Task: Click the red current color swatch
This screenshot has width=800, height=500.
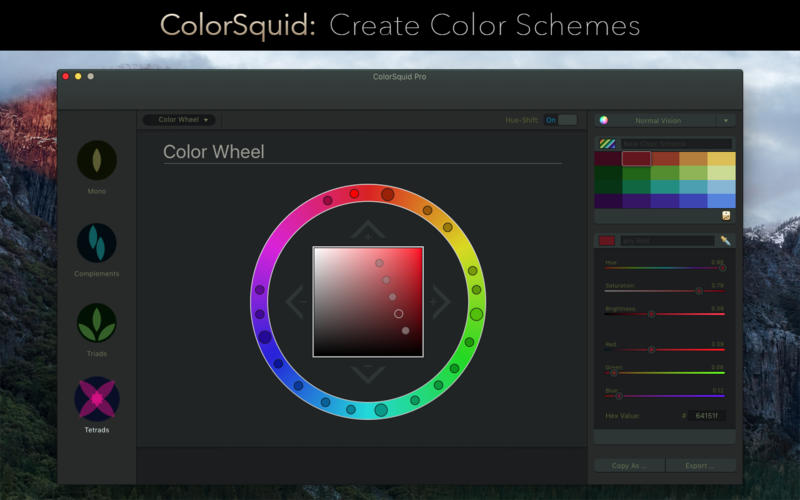Action: coord(607,240)
